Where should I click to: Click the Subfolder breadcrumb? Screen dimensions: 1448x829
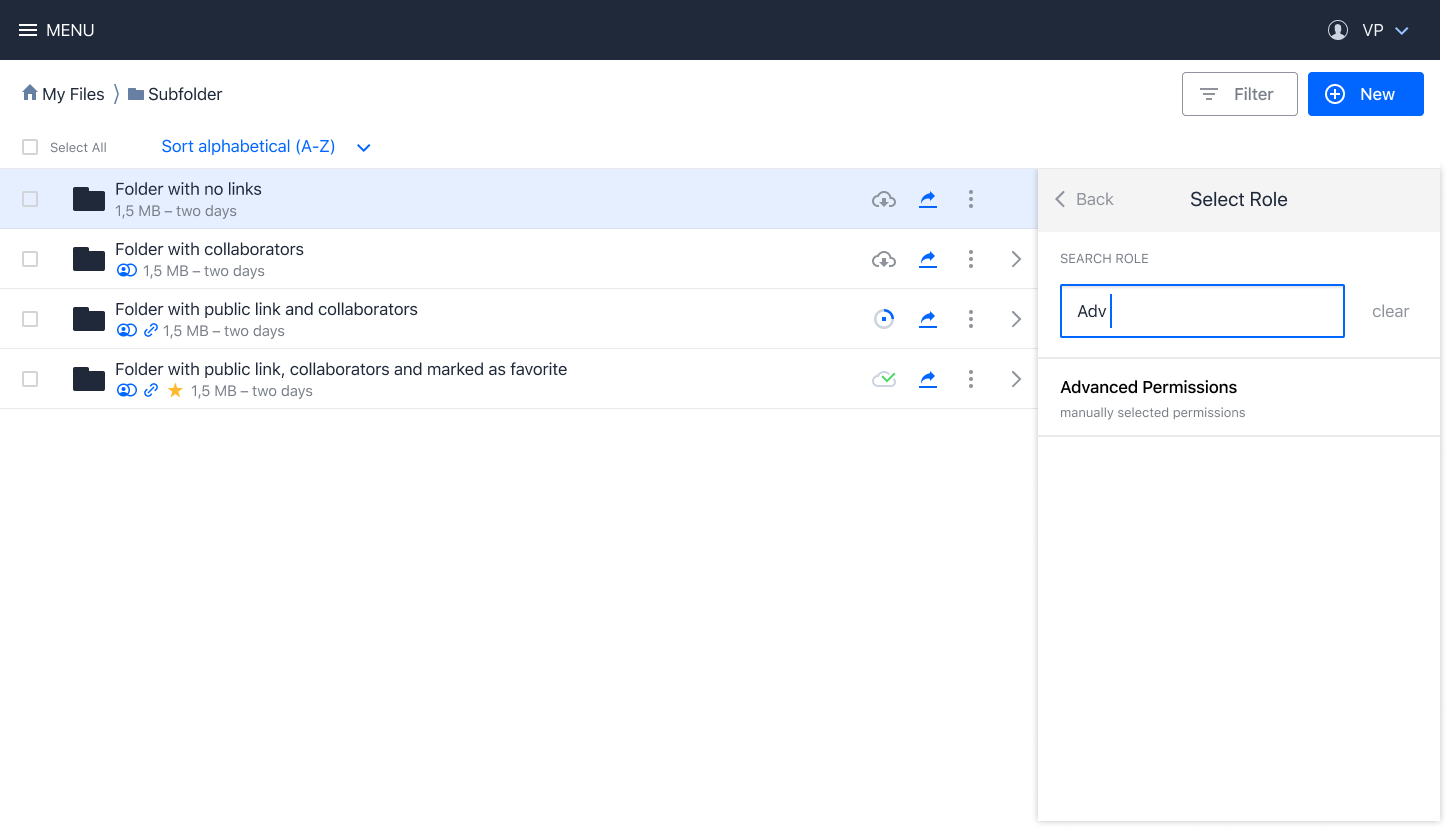(185, 94)
